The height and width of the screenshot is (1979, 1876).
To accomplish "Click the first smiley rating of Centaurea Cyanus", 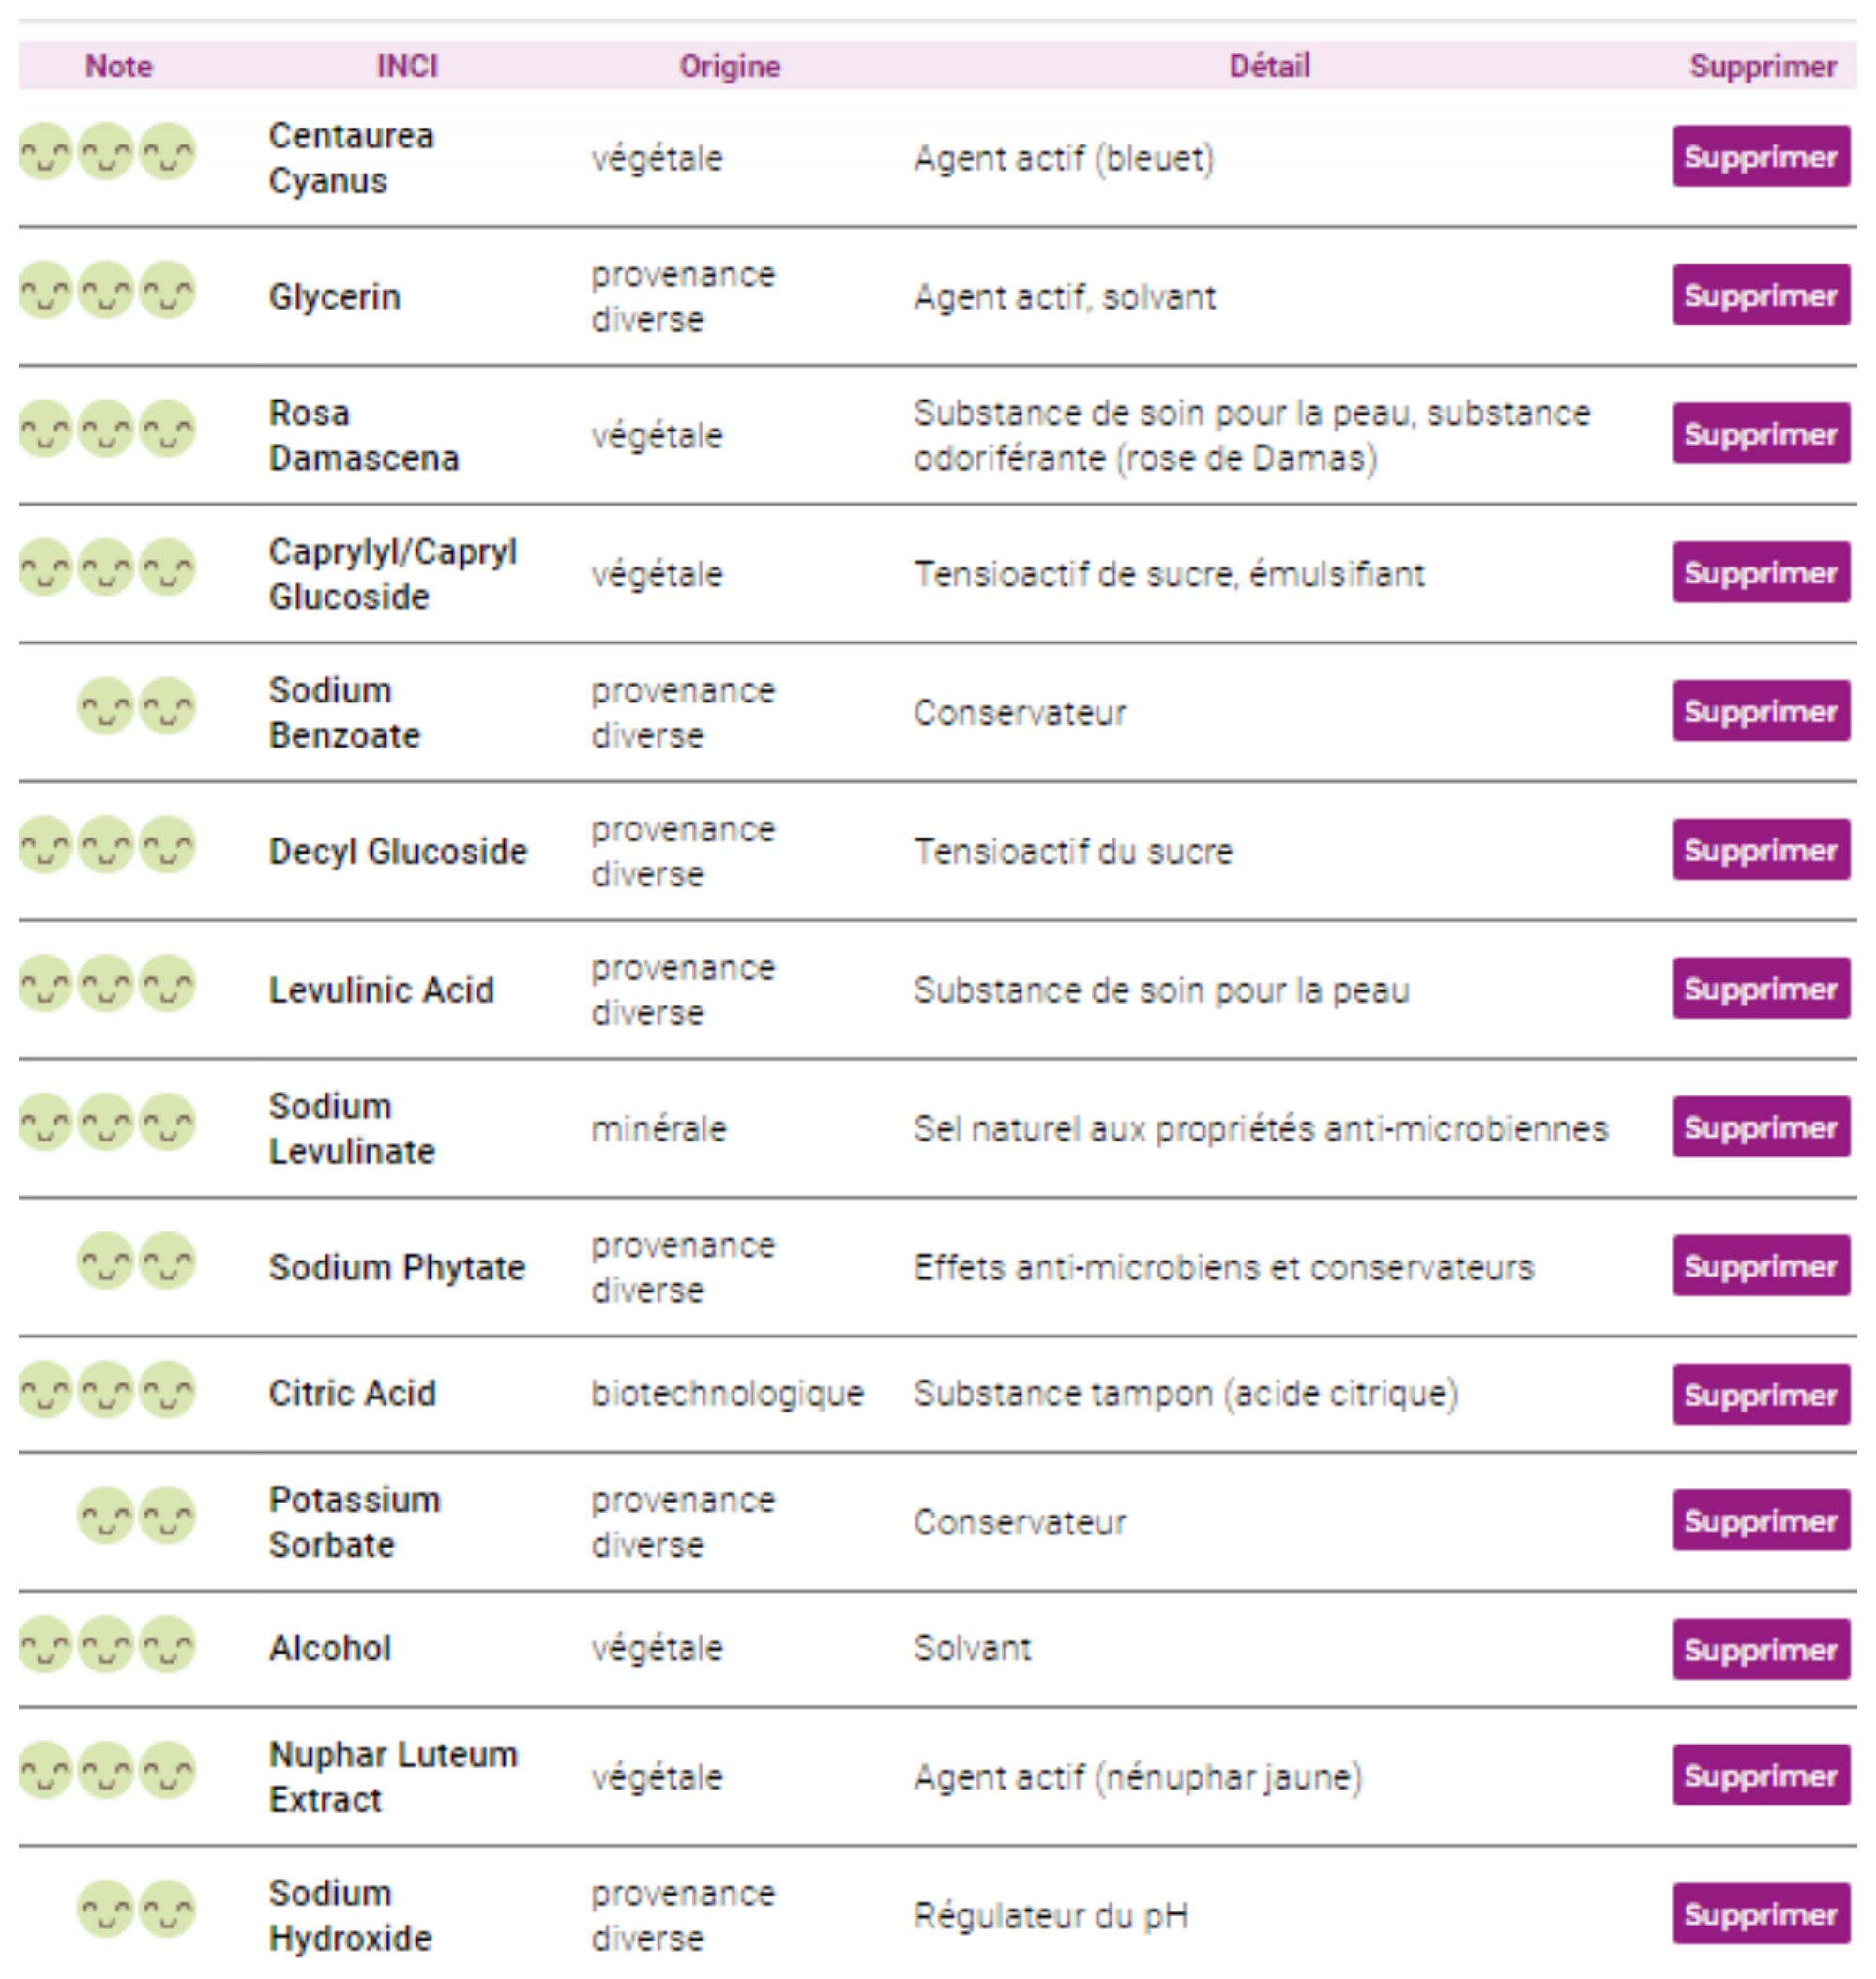I will [45, 152].
